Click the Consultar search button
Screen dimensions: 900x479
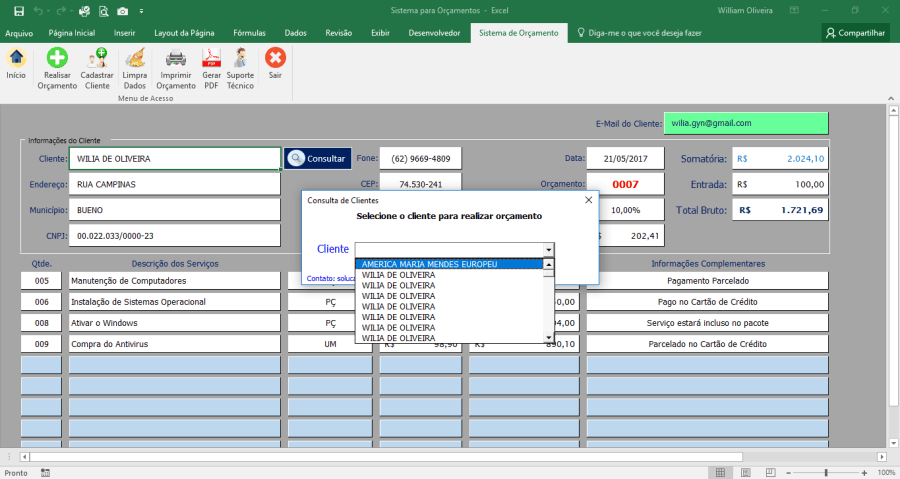point(318,159)
